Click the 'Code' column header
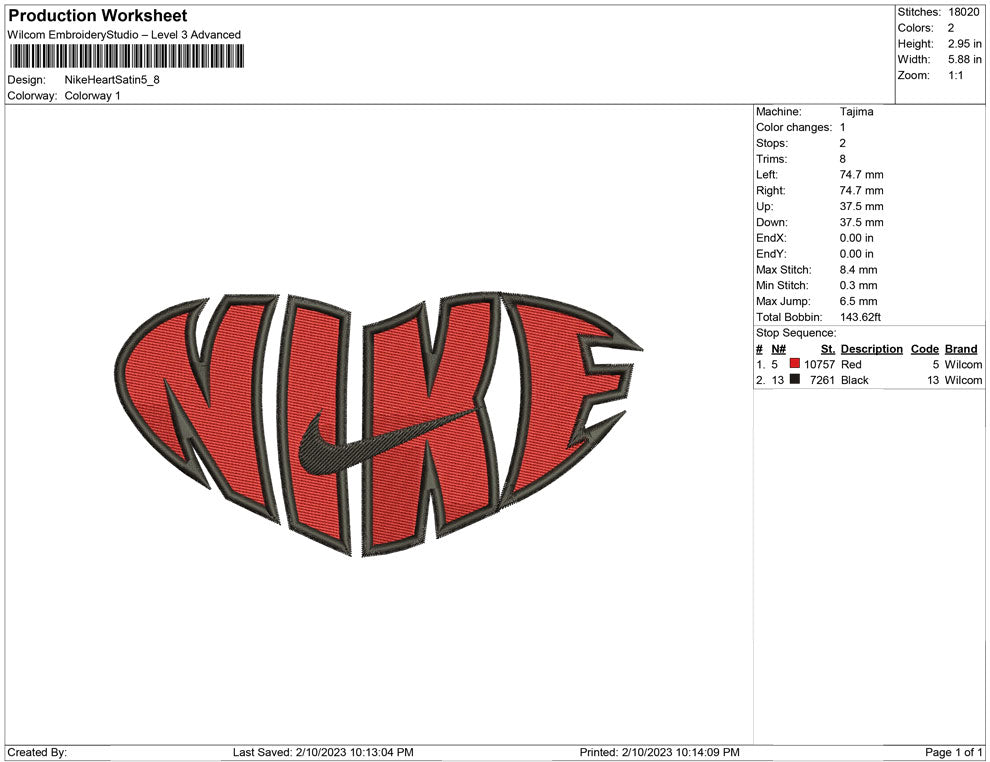This screenshot has width=990, height=762. pyautogui.click(x=924, y=349)
